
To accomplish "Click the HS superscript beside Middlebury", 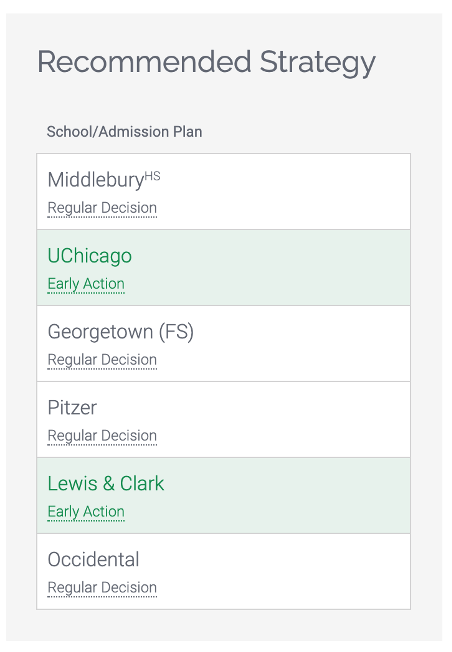I will coord(153,176).
